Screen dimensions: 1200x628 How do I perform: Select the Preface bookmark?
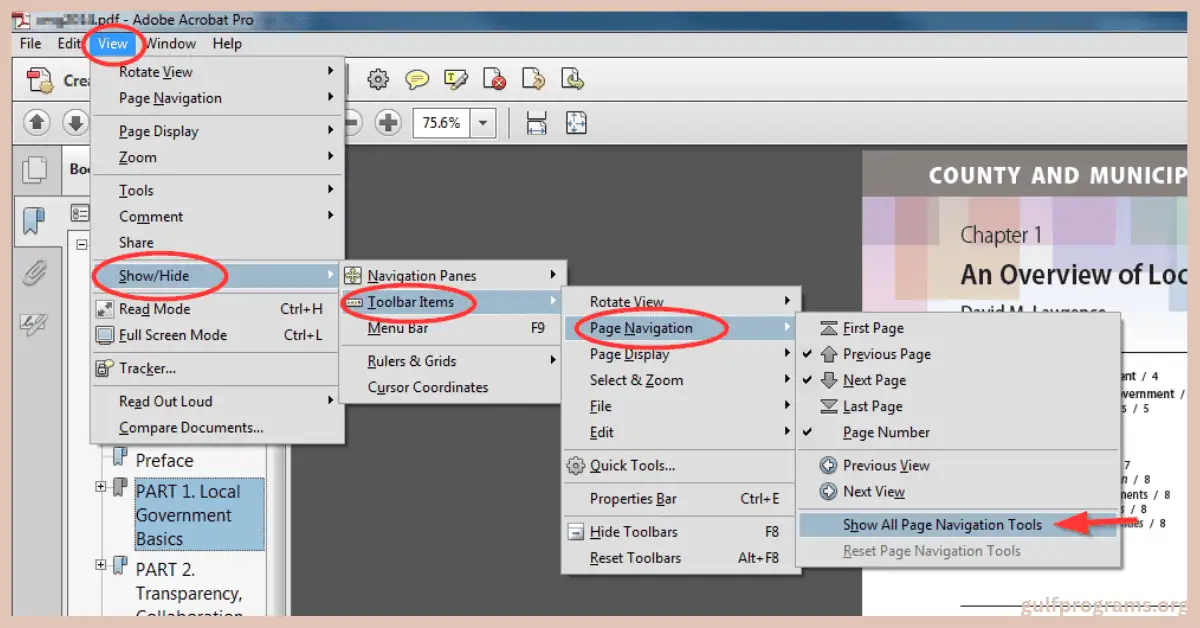coord(164,460)
